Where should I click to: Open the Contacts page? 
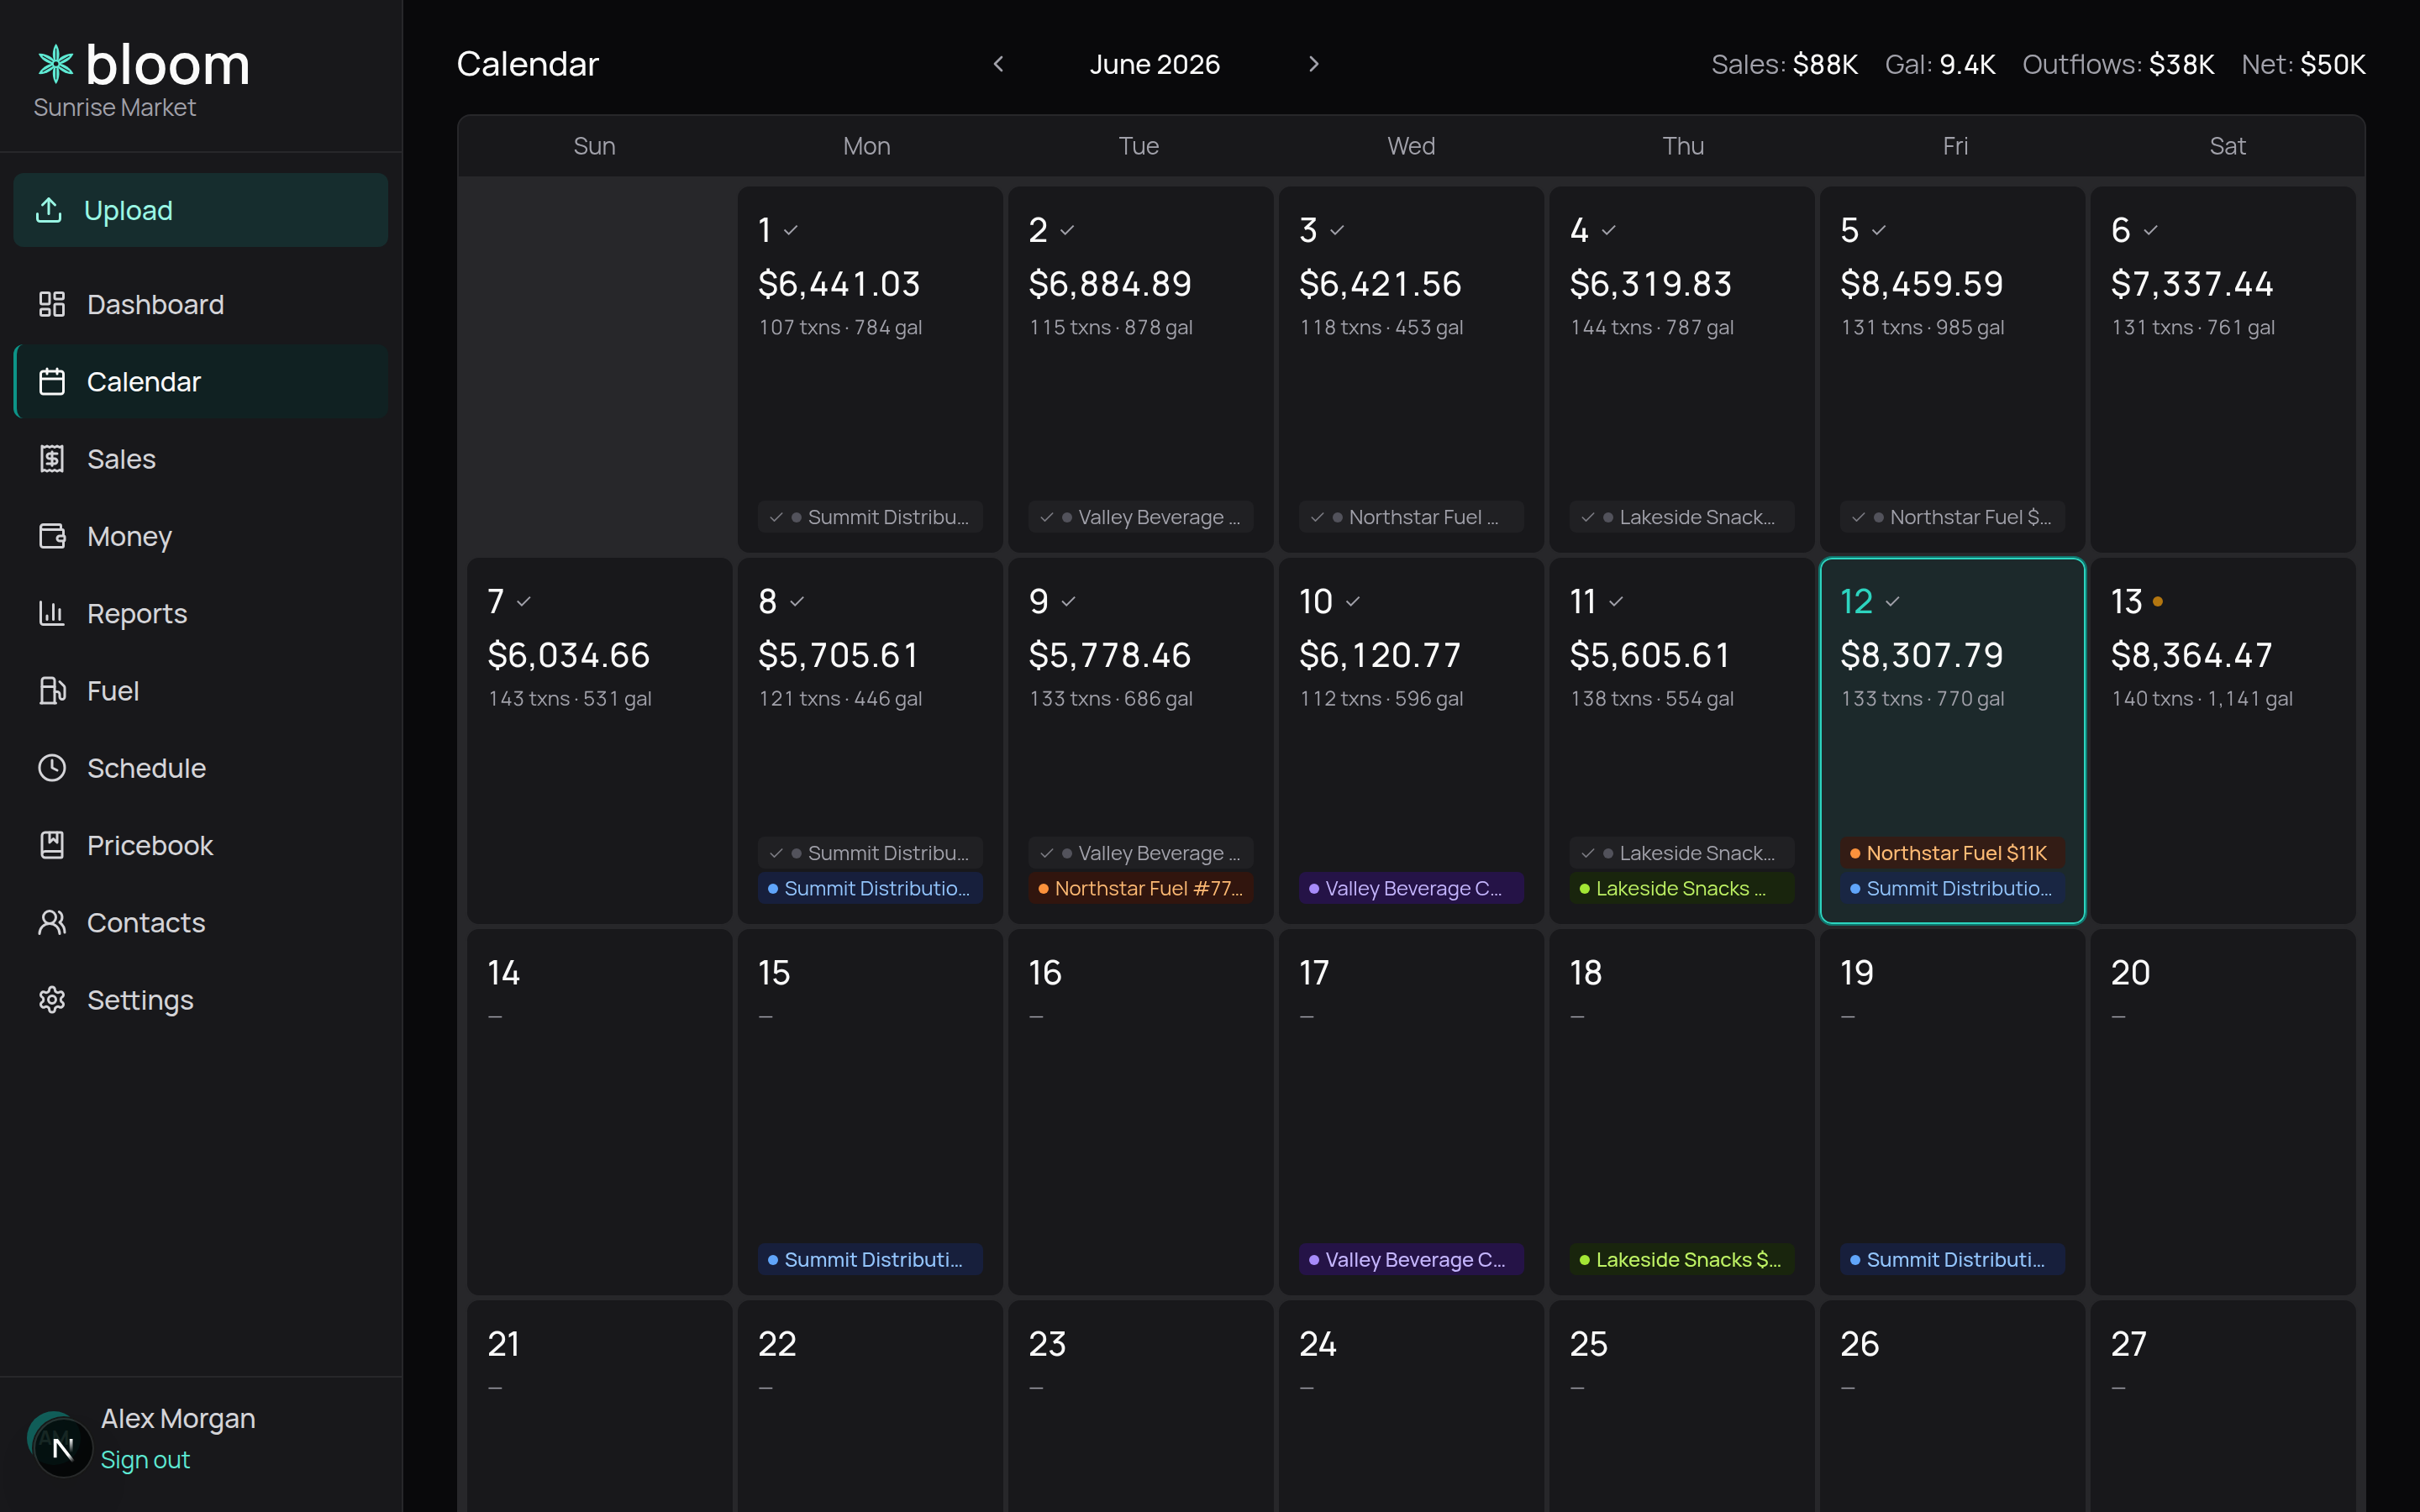[201, 922]
